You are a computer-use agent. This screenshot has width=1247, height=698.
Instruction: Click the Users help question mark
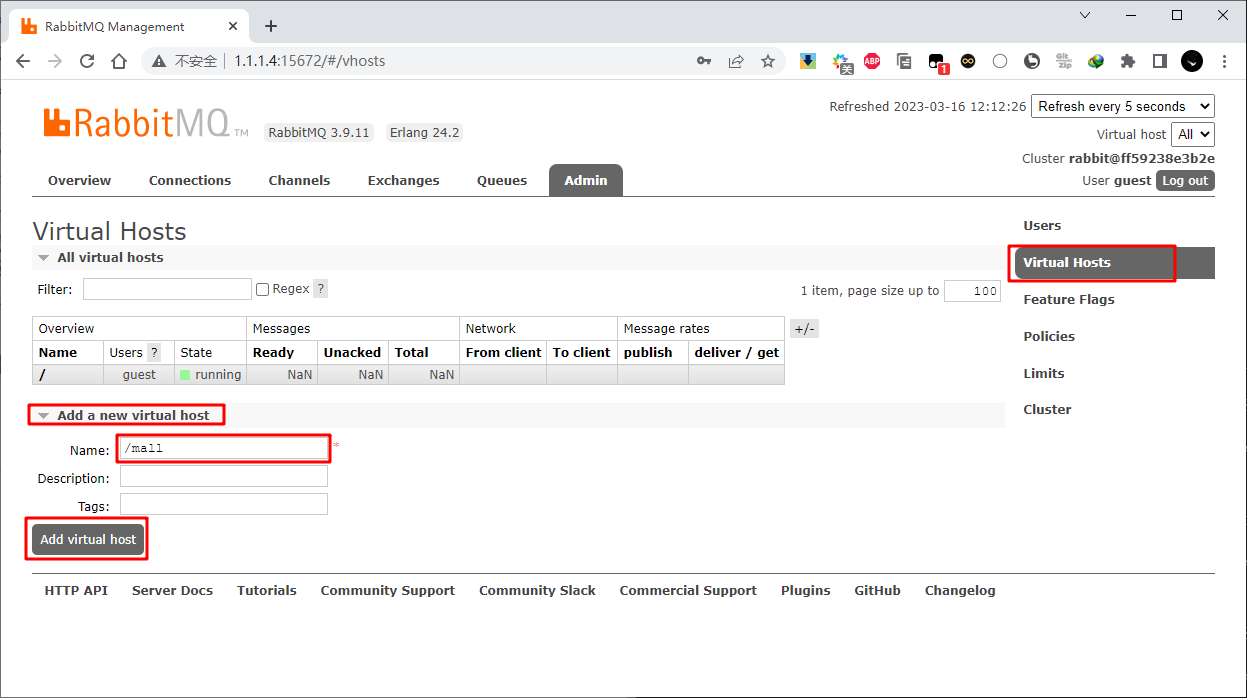coord(154,352)
